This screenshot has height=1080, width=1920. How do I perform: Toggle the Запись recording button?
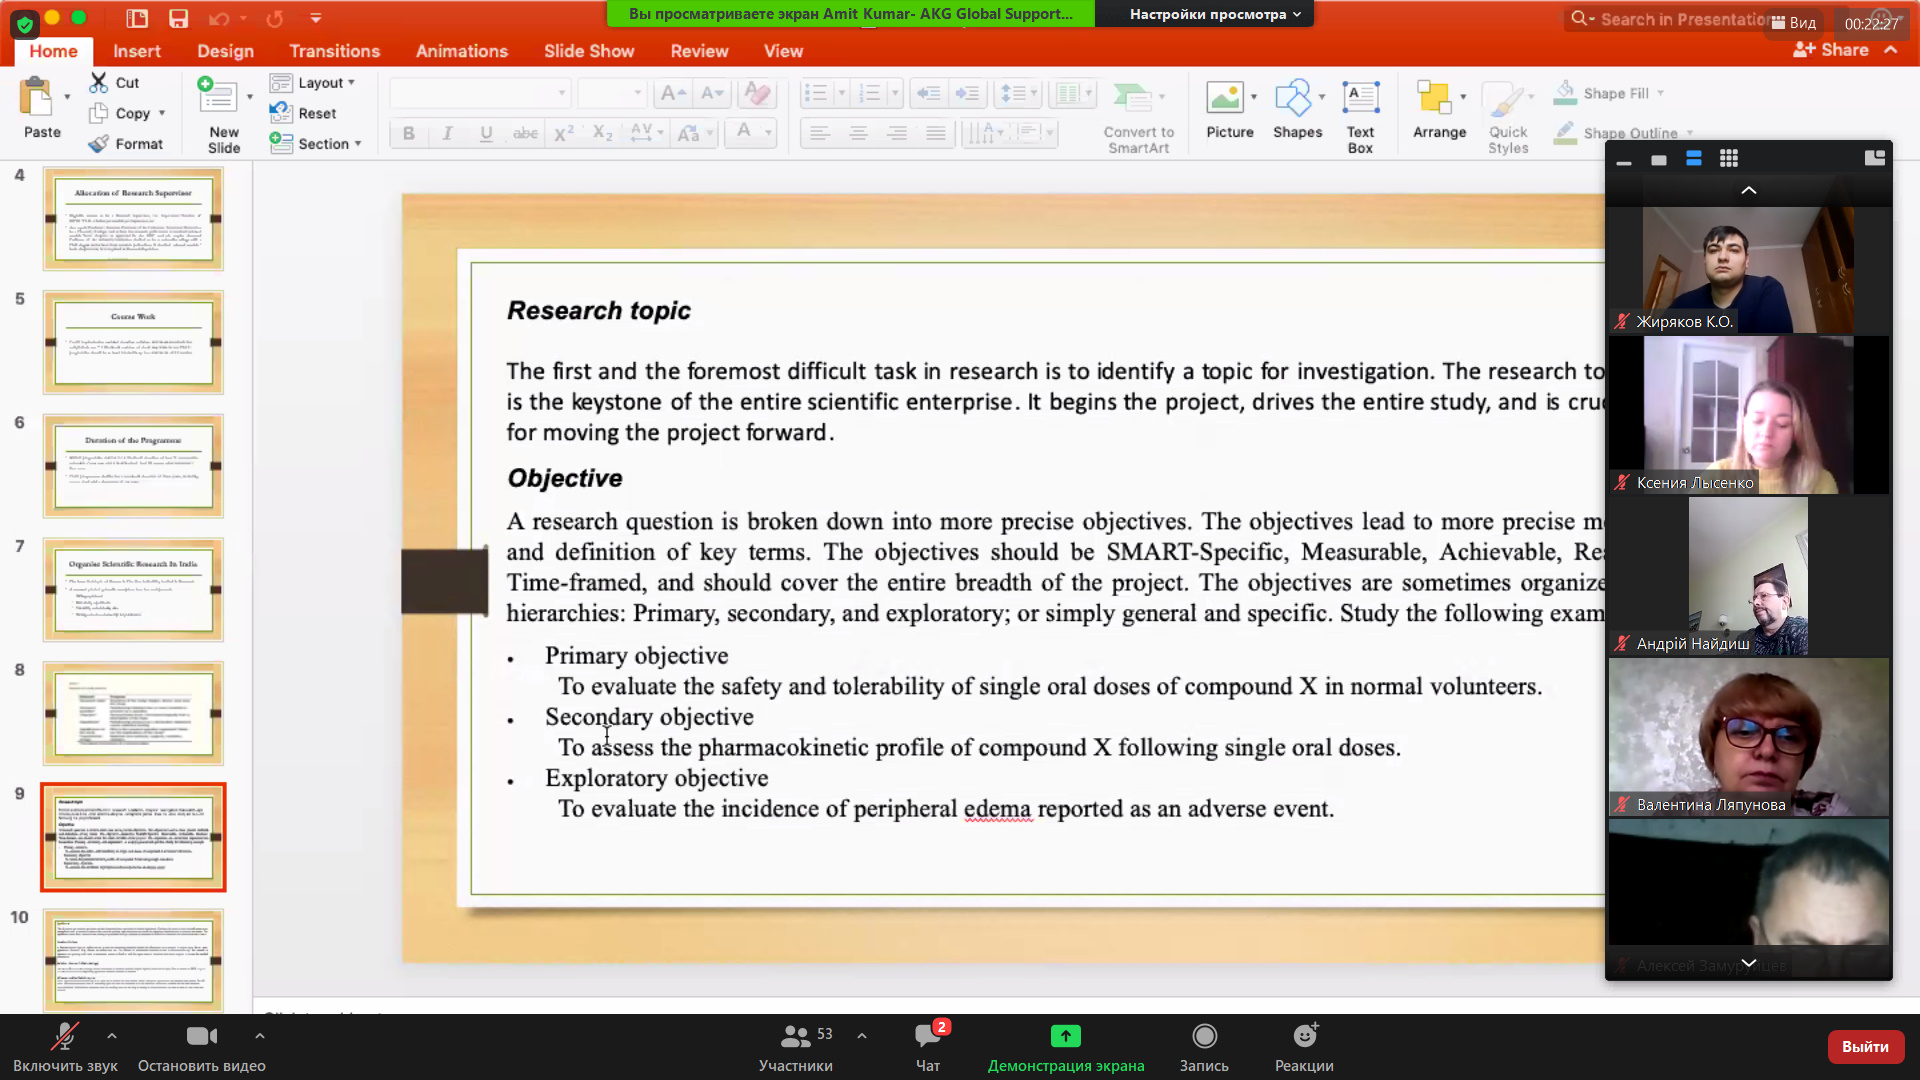click(x=1204, y=1036)
